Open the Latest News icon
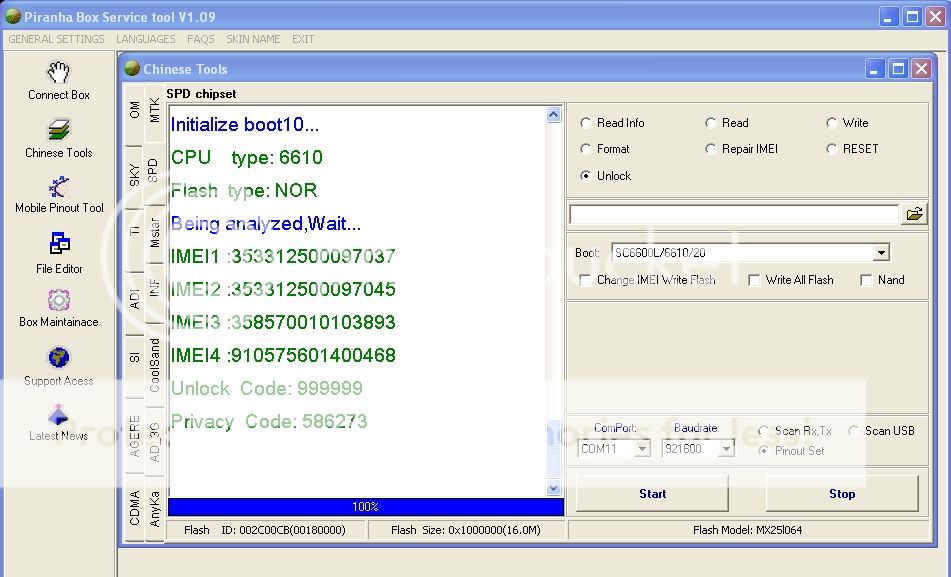This screenshot has width=951, height=577. pos(59,415)
